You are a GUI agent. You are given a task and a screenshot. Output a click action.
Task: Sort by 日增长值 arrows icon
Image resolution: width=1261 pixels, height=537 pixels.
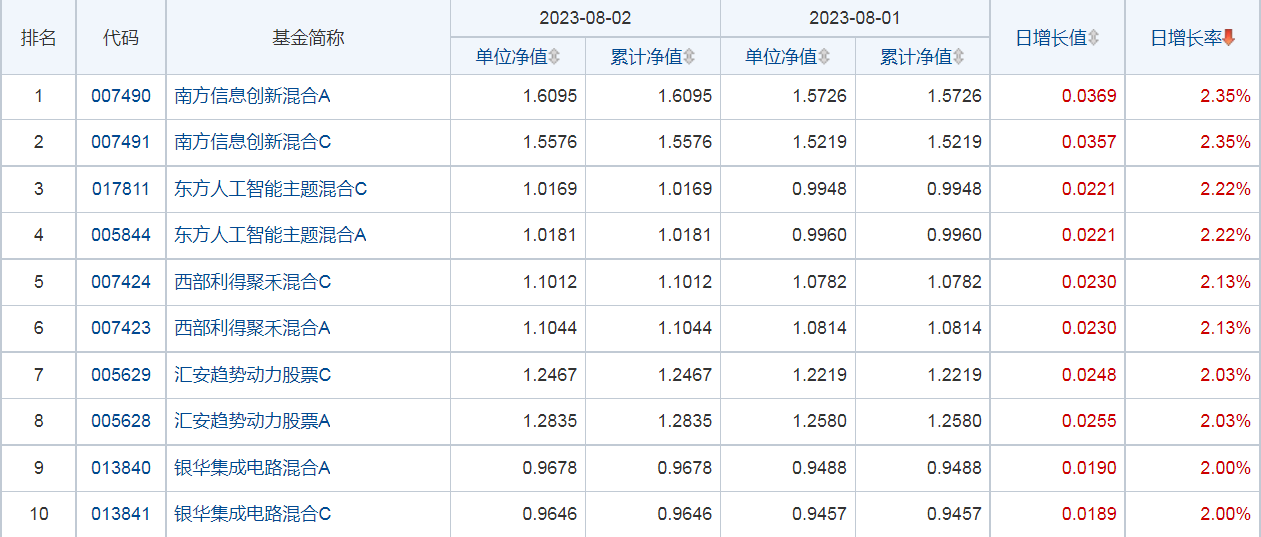(1094, 38)
